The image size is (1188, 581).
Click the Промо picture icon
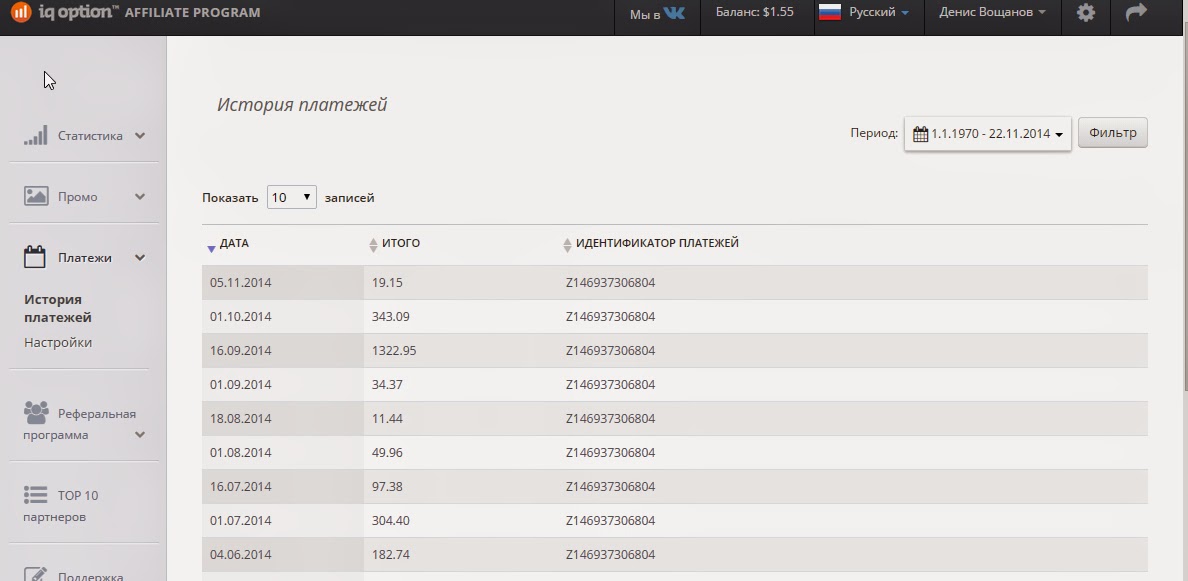36,196
